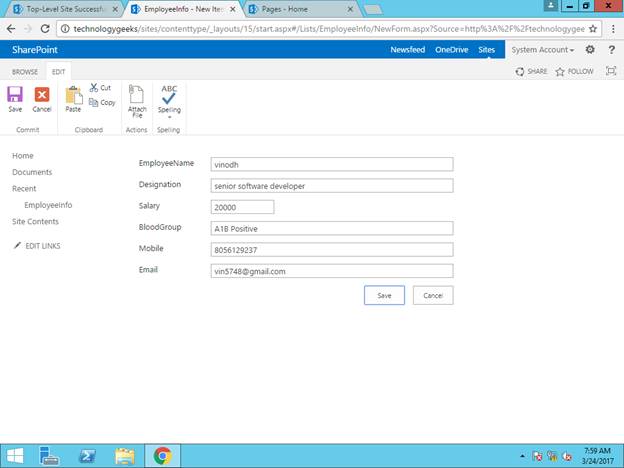View site information icon in address bar
The height and width of the screenshot is (468, 624).
(x=65, y=29)
